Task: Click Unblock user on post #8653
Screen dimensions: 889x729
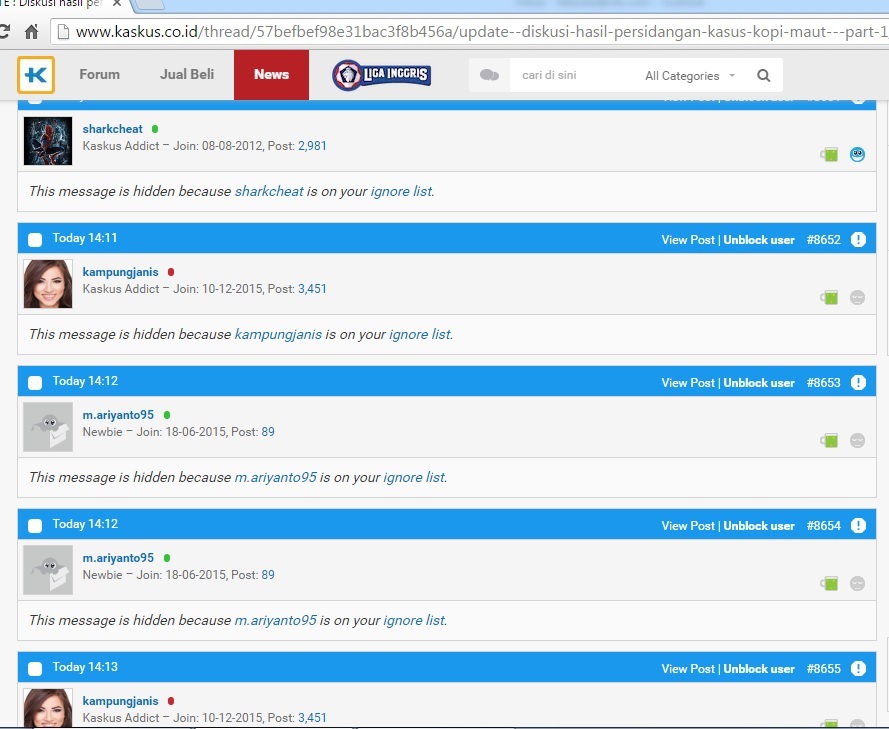Action: pyautogui.click(x=759, y=383)
